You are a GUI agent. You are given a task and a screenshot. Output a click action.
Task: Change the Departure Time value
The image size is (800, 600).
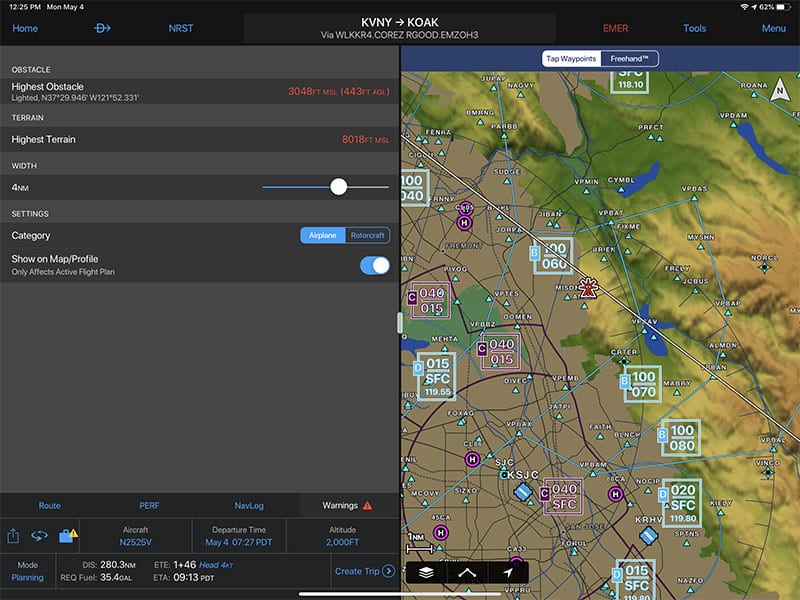(239, 536)
